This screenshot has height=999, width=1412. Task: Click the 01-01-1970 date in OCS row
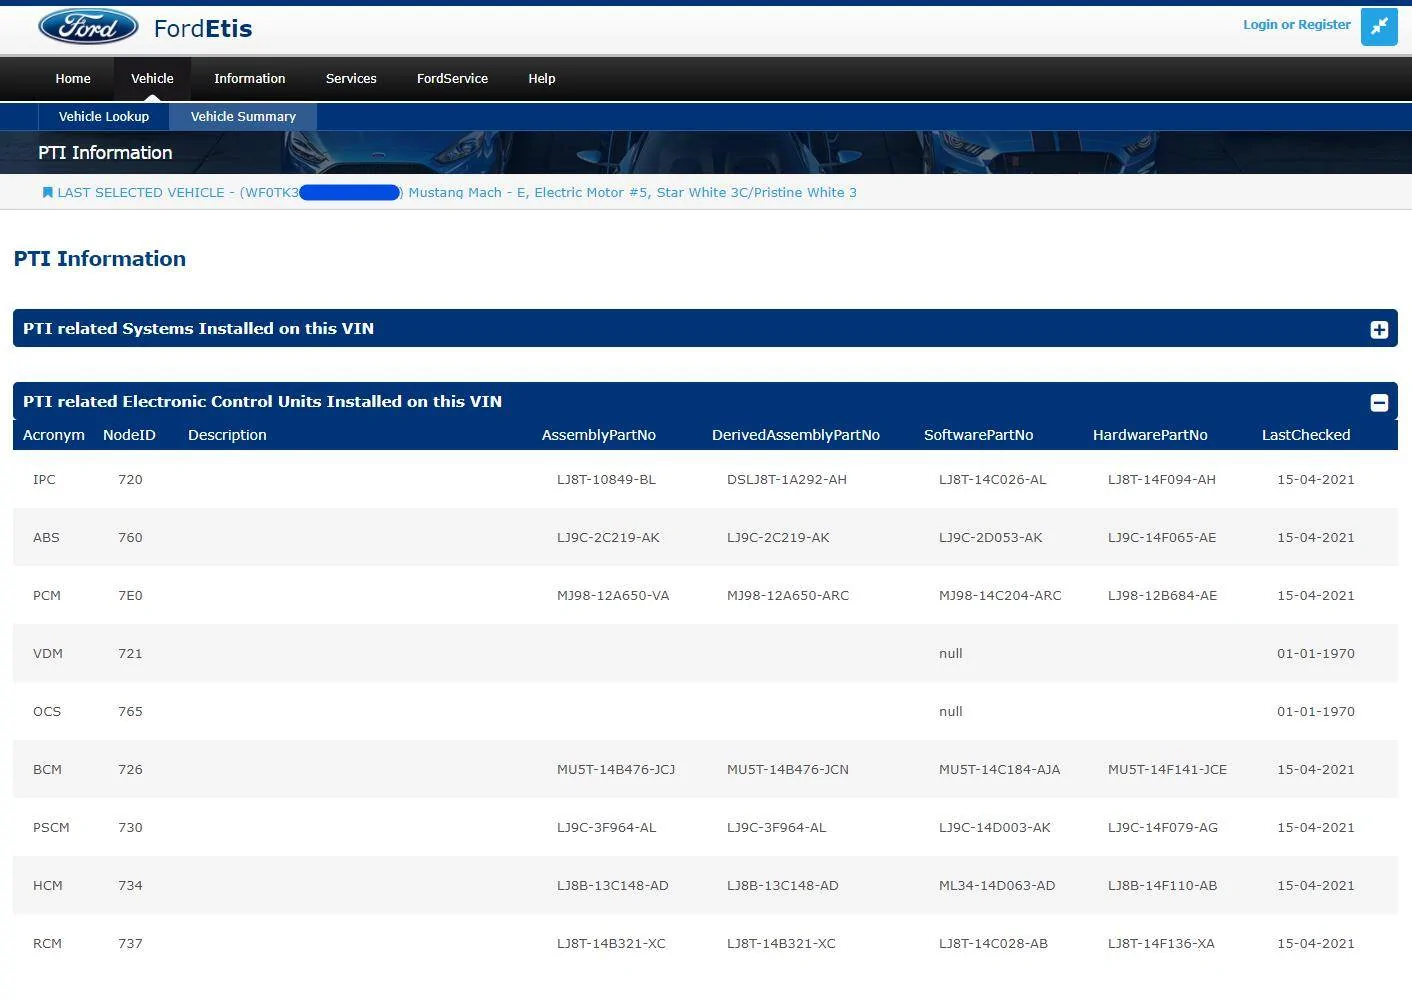(1316, 711)
